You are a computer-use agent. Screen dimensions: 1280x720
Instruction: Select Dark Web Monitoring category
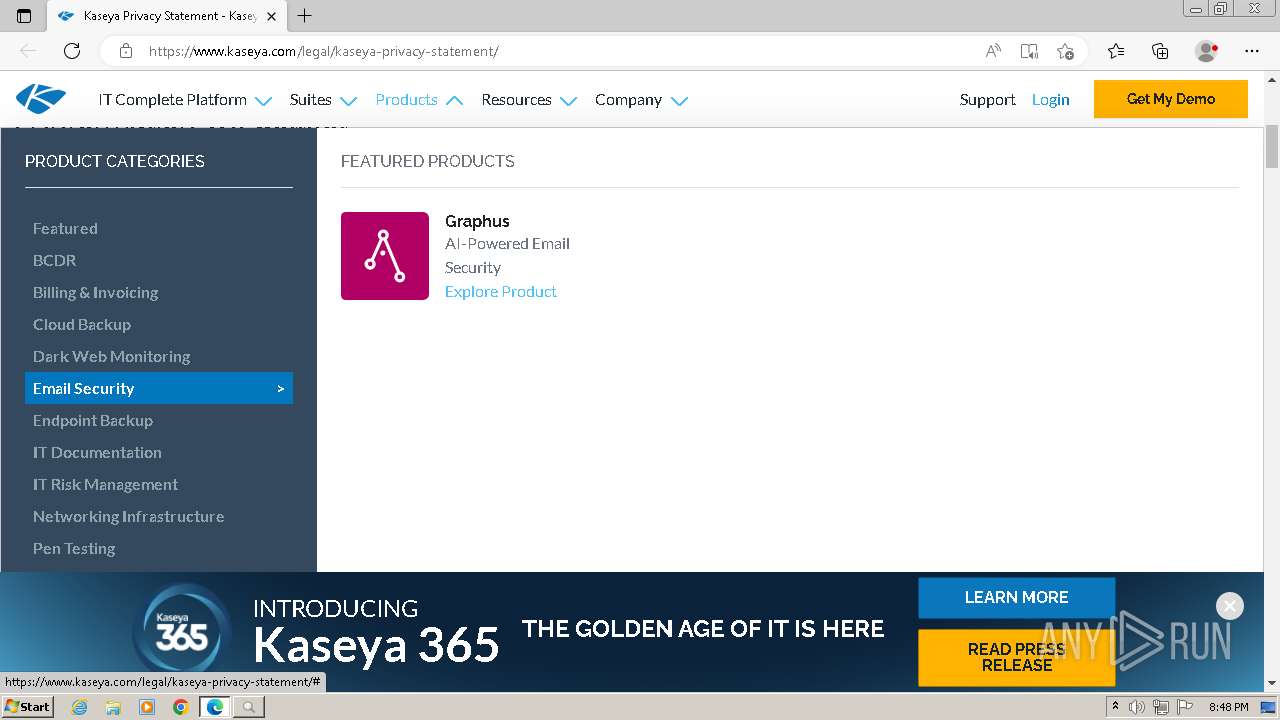coord(158,356)
